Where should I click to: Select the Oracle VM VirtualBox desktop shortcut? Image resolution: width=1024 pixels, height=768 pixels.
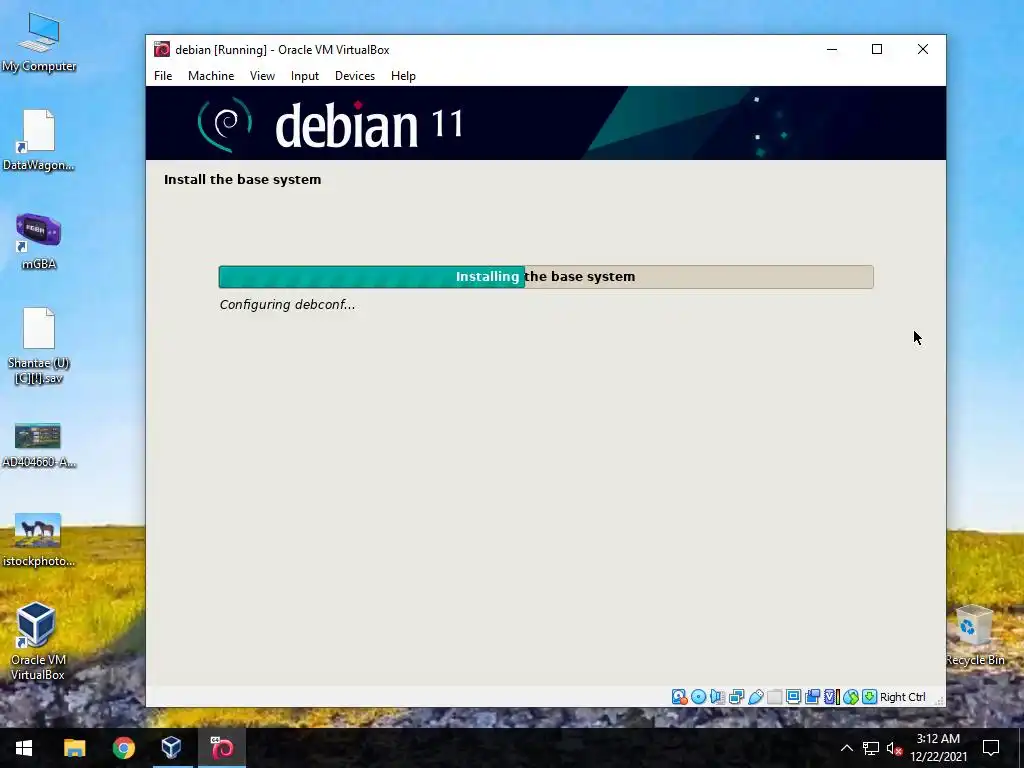pos(37,641)
